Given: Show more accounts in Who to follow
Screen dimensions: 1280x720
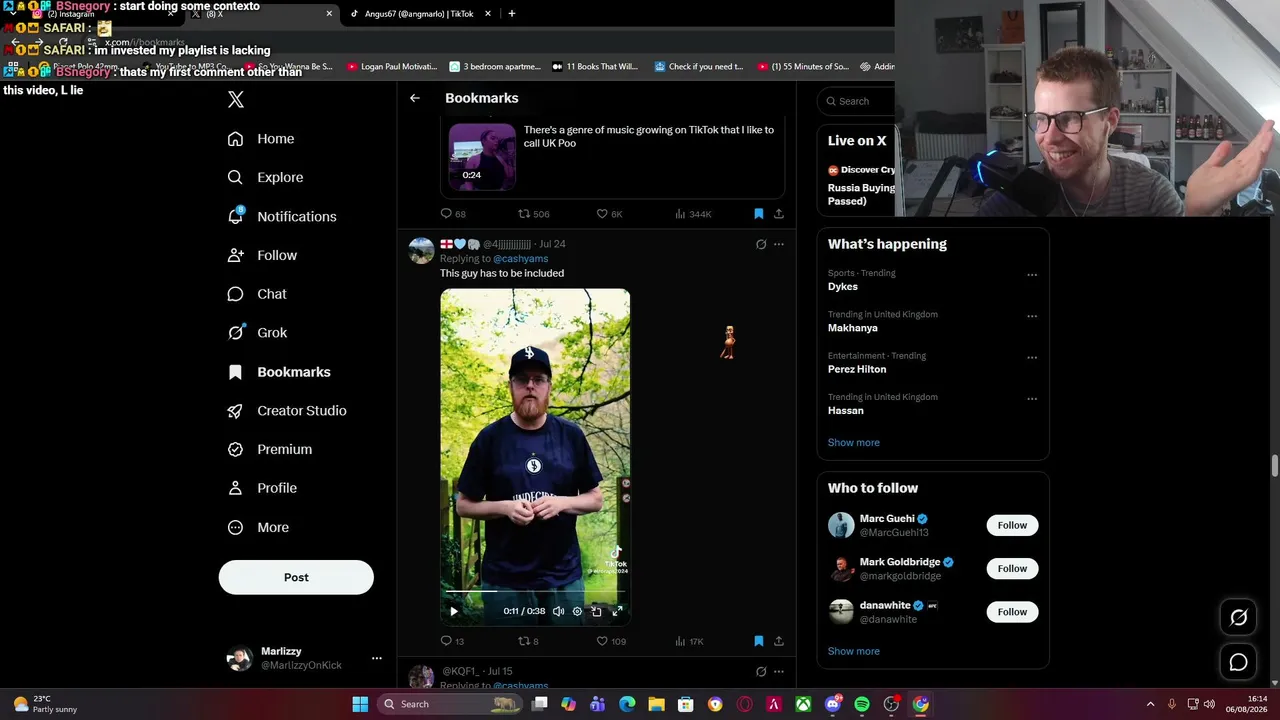Looking at the screenshot, I should click(x=854, y=651).
